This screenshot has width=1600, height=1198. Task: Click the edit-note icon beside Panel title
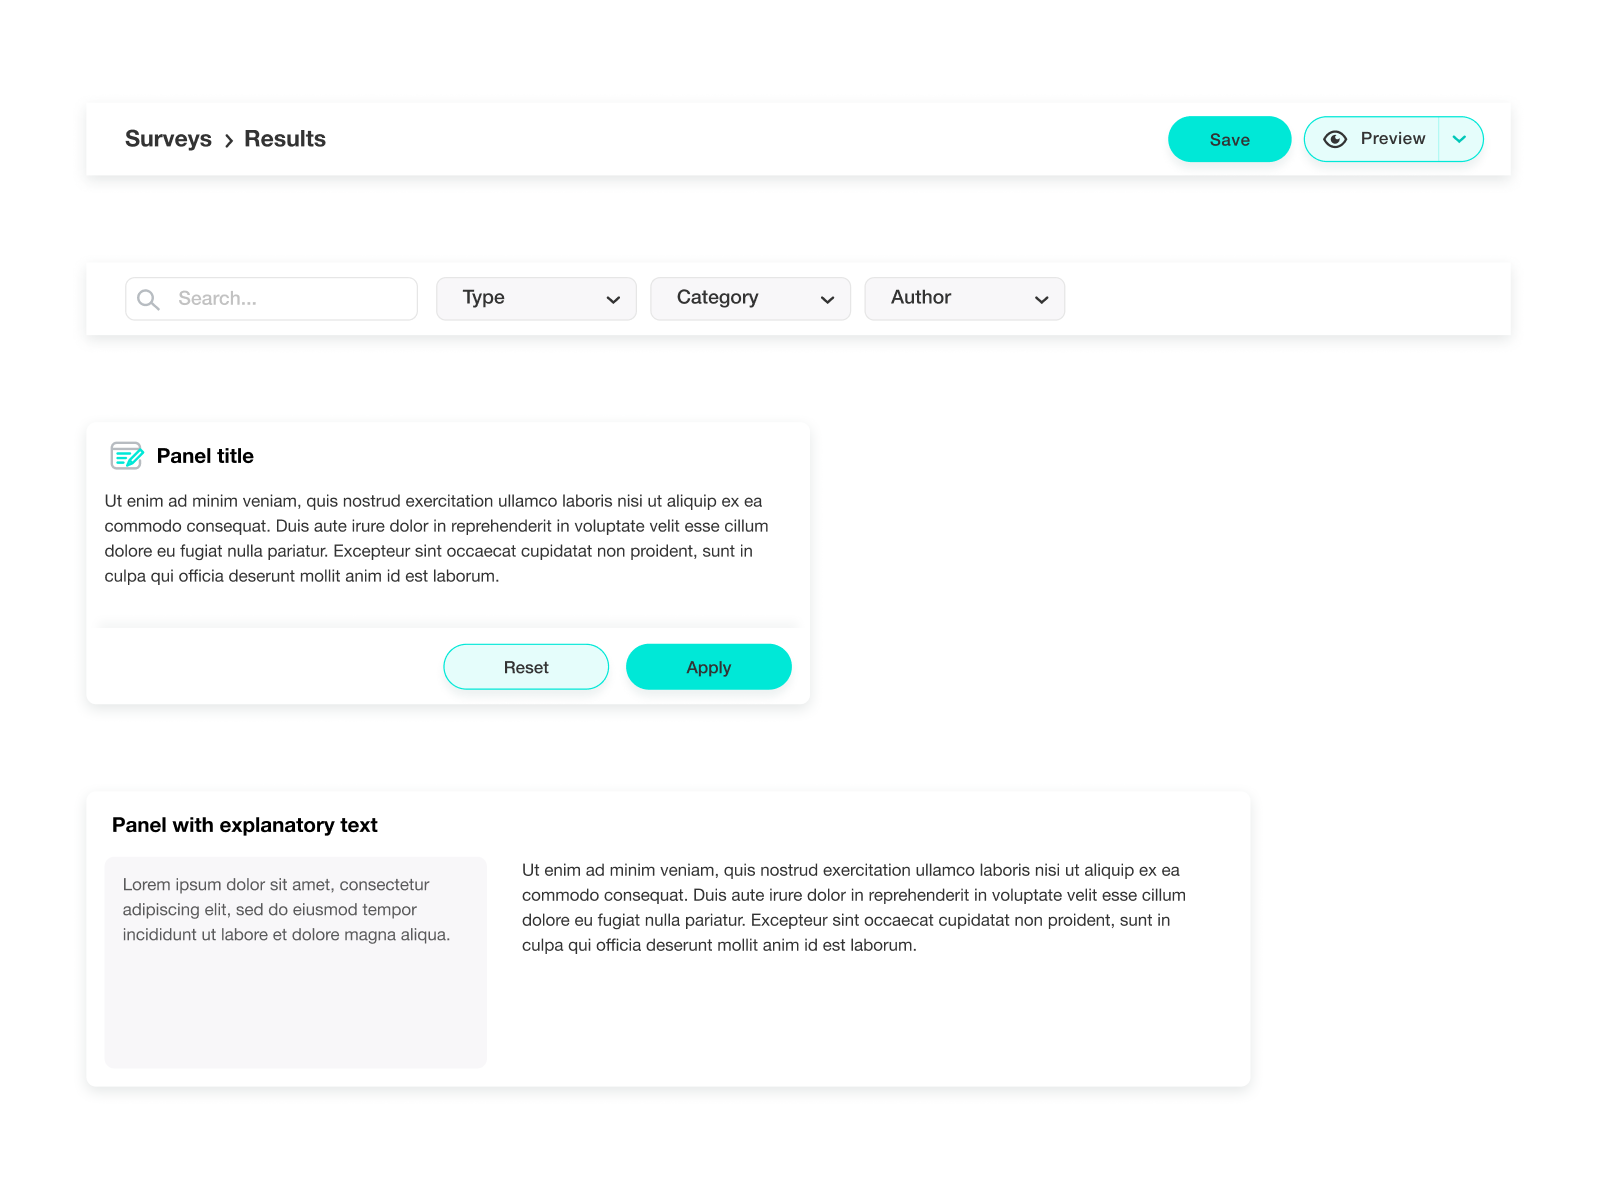127,456
